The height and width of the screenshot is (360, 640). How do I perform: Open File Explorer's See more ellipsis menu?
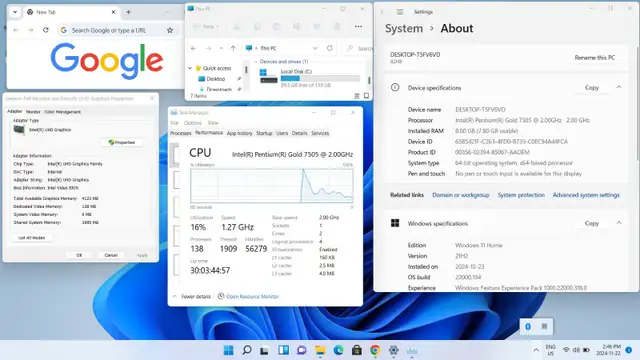coord(358,27)
